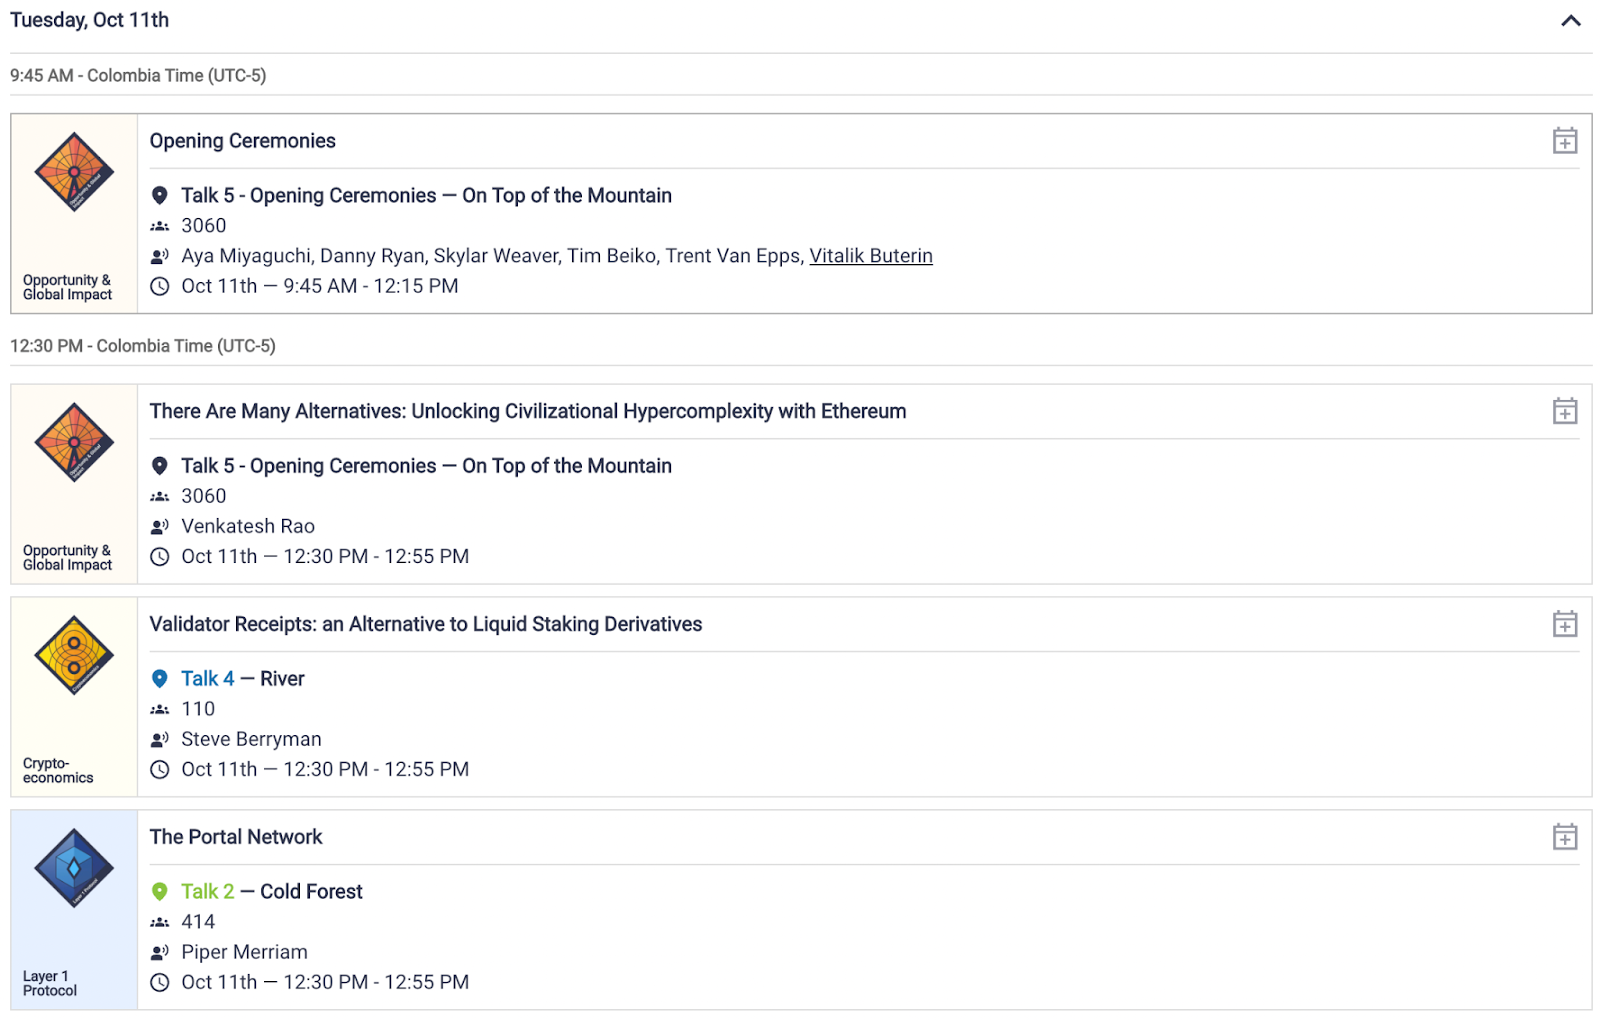The width and height of the screenshot is (1600, 1020).
Task: Click Opening Ceremonies Opportunity & Global Impact badge
Action: [x=74, y=172]
